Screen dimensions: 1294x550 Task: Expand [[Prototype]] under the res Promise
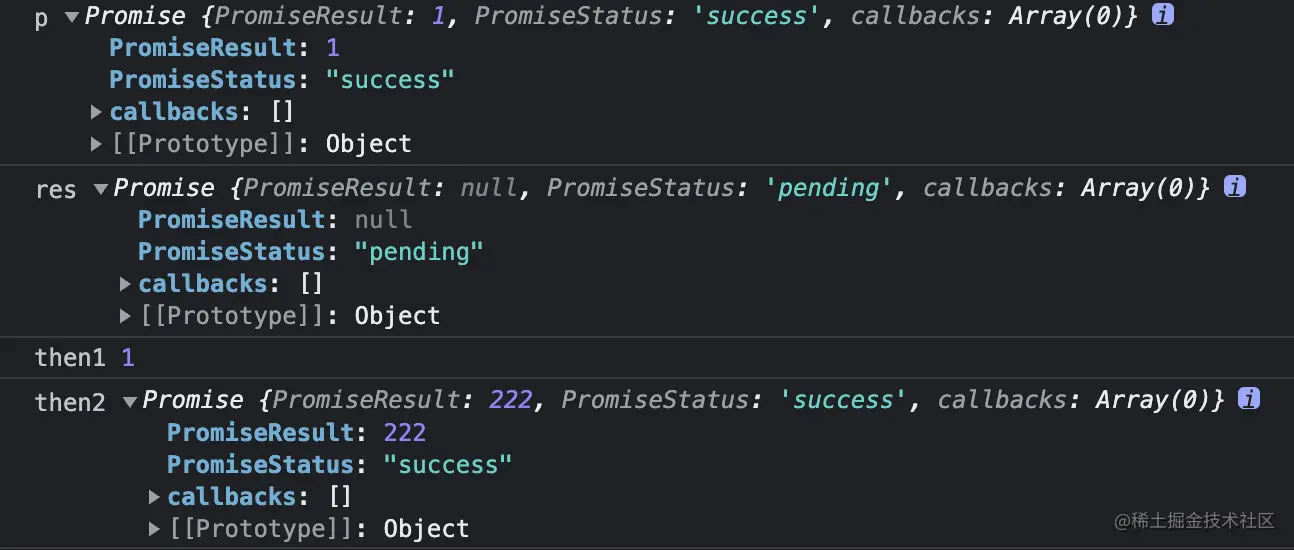coord(125,316)
